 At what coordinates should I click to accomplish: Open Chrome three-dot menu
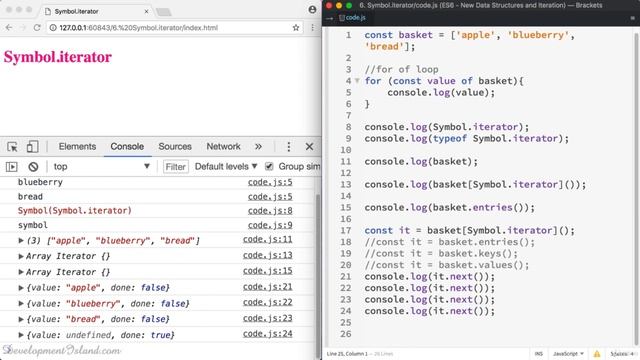click(x=312, y=28)
